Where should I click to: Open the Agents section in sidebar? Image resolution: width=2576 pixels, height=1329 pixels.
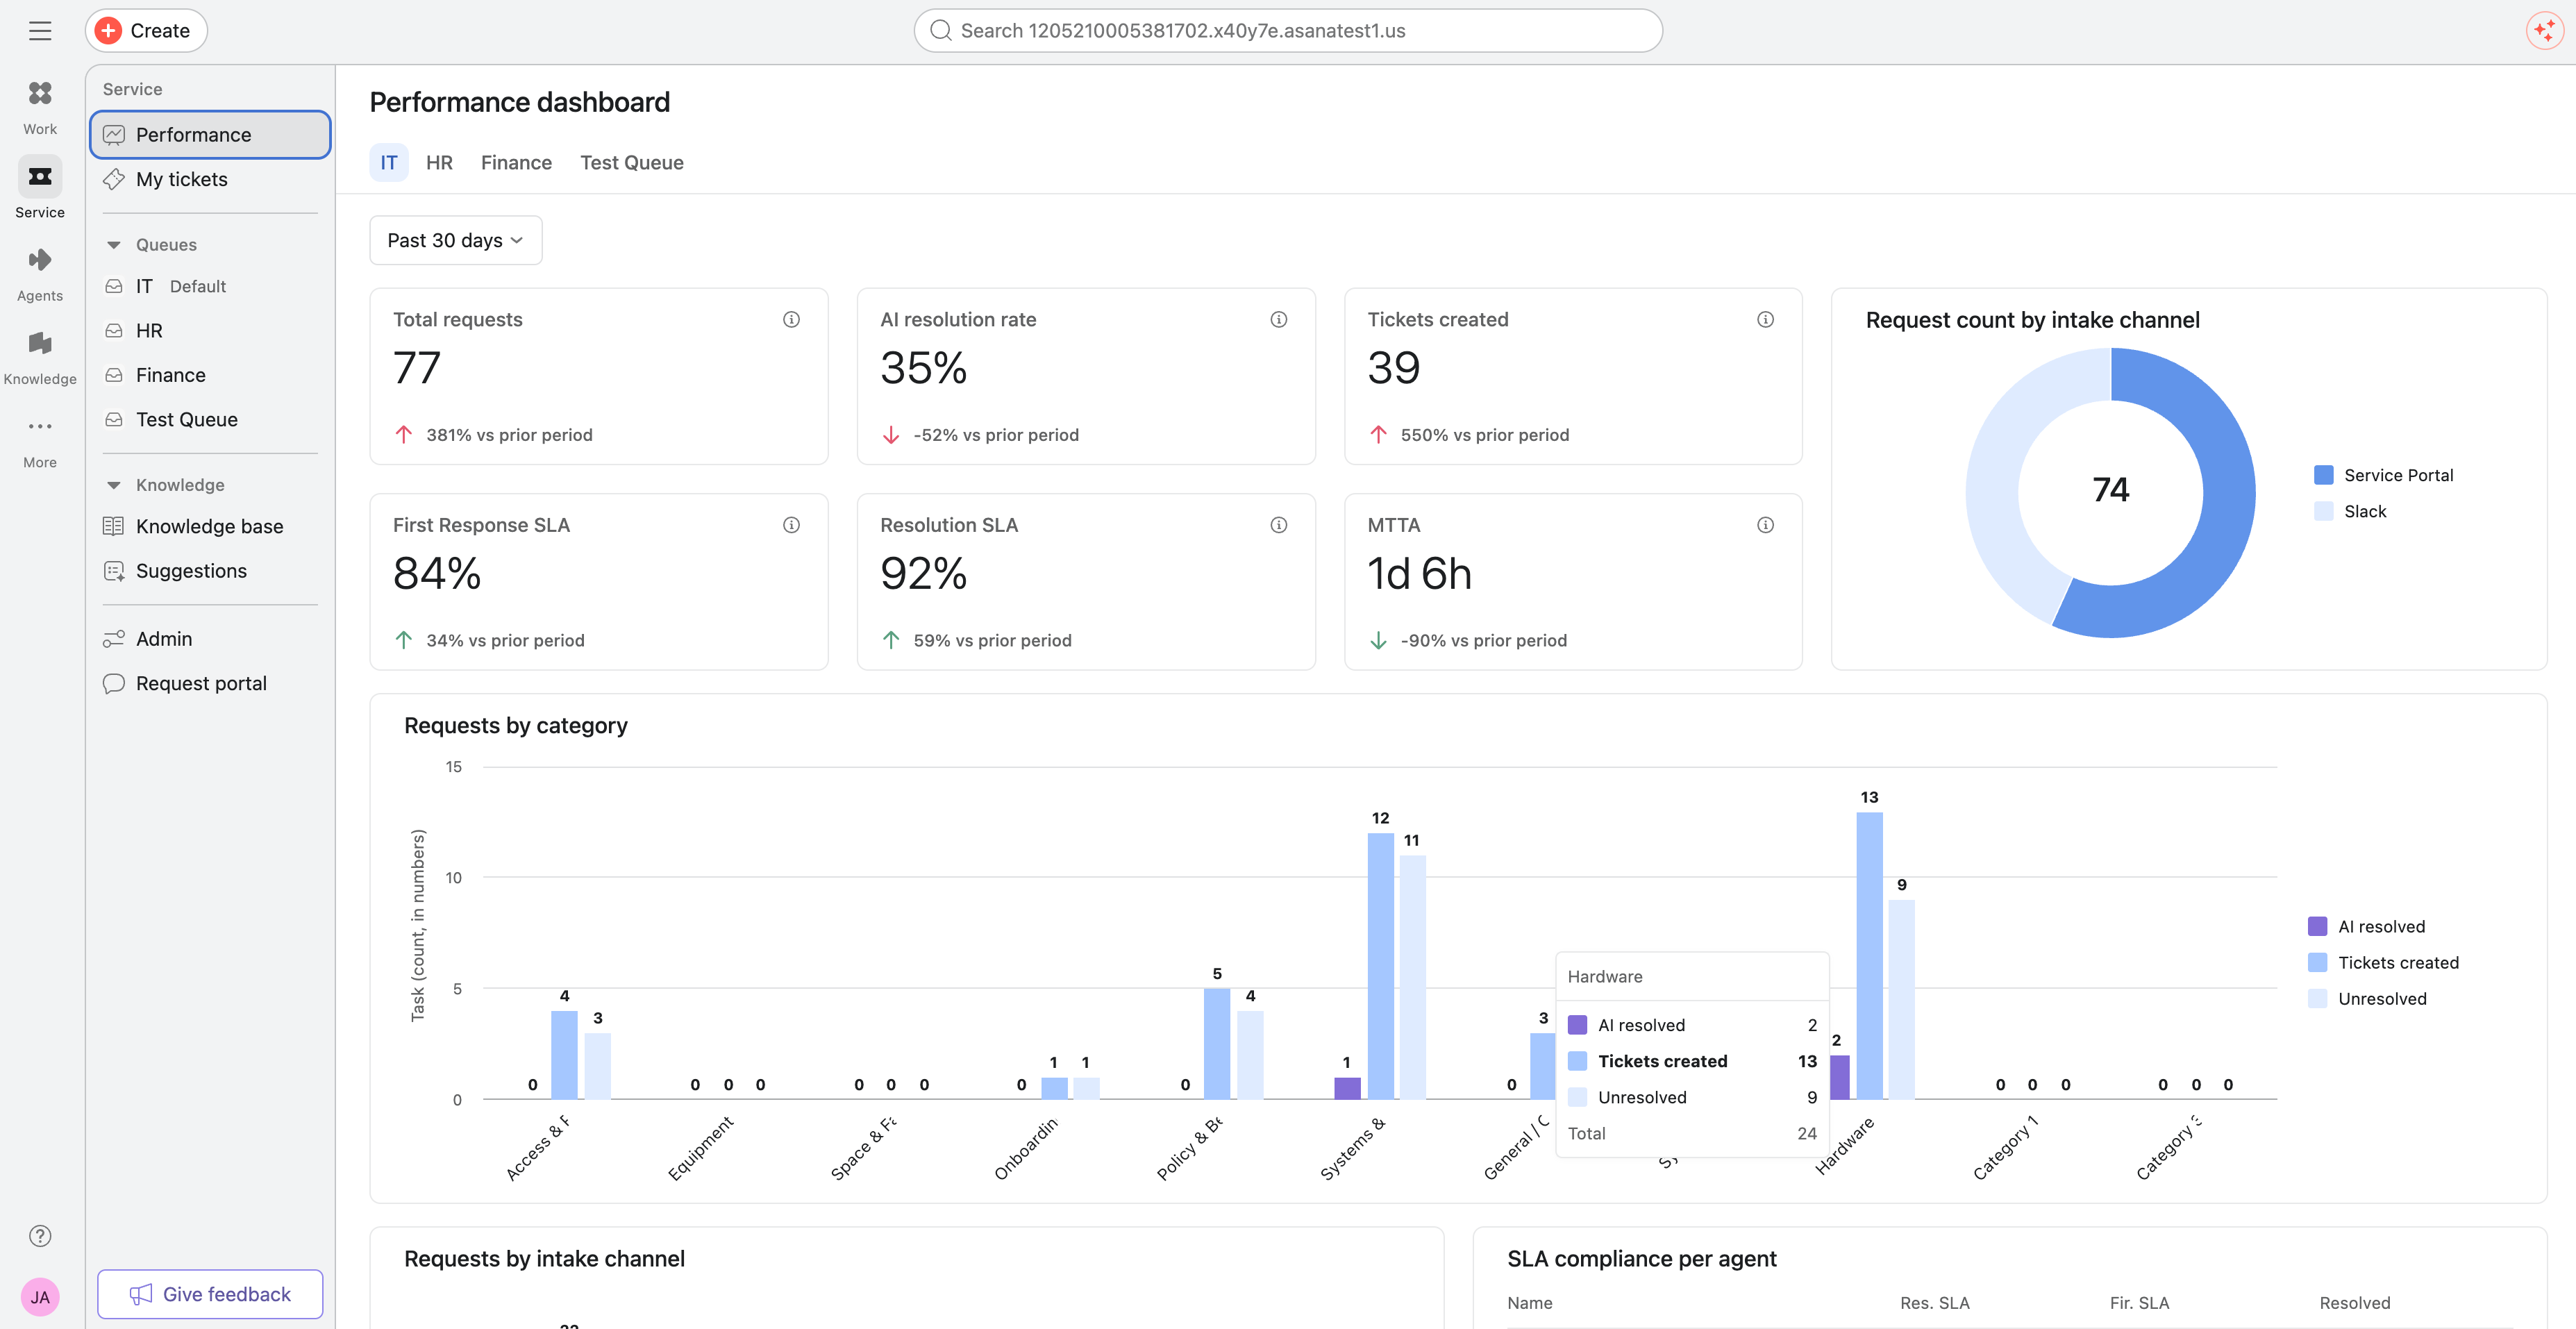coord(40,274)
